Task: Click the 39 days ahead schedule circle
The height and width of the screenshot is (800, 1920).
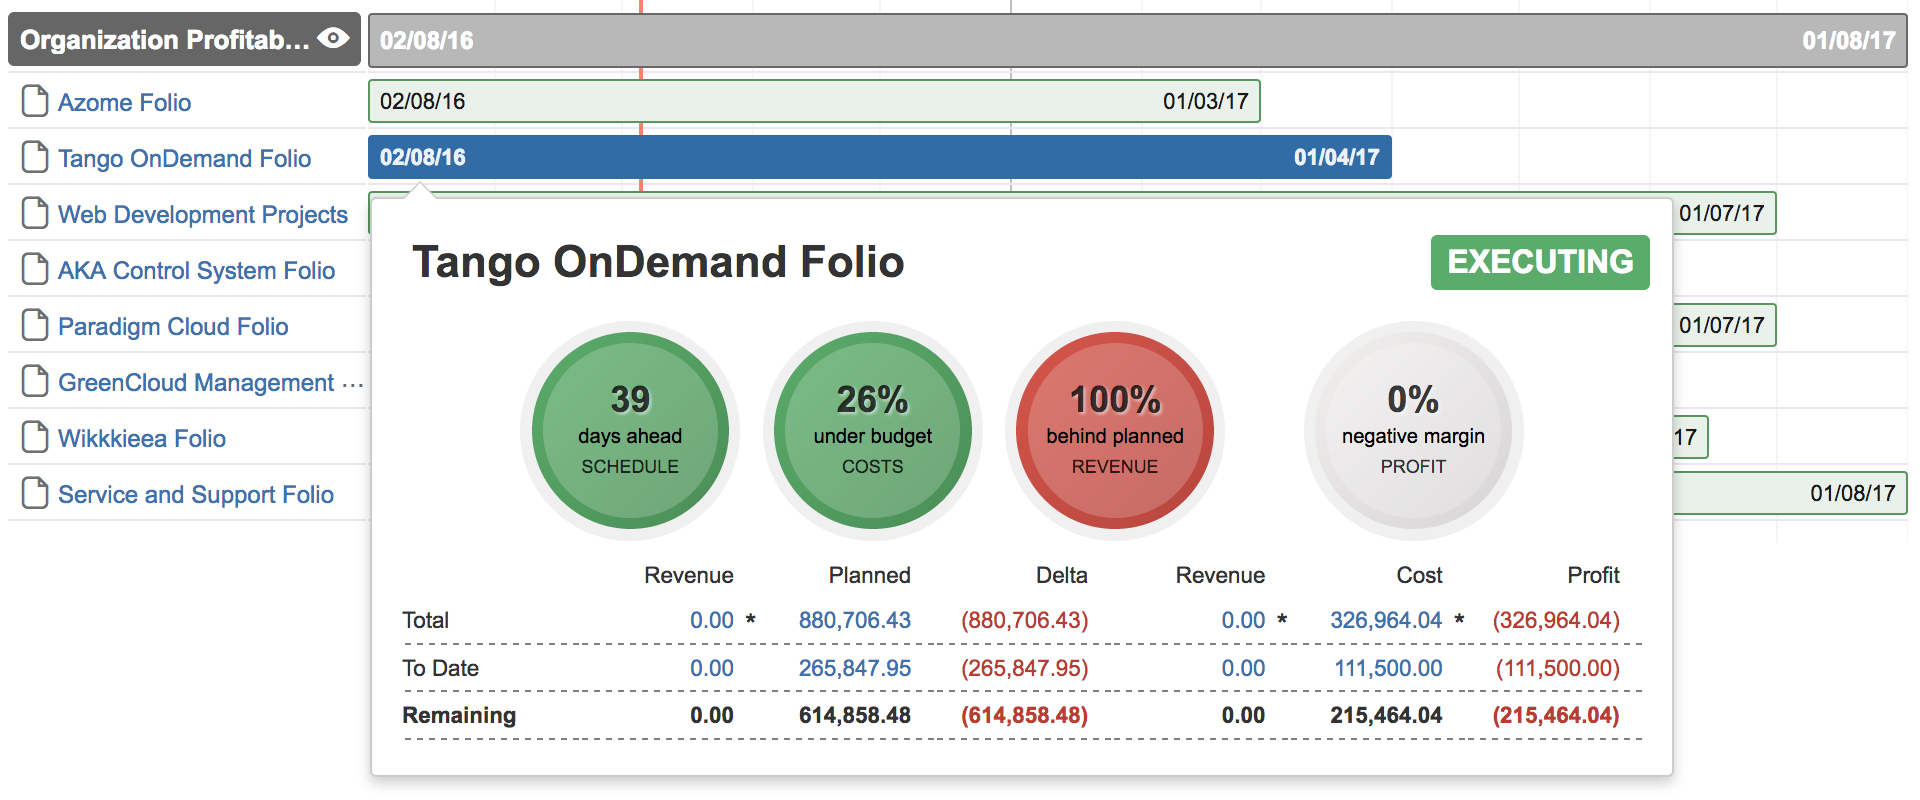Action: pos(630,430)
